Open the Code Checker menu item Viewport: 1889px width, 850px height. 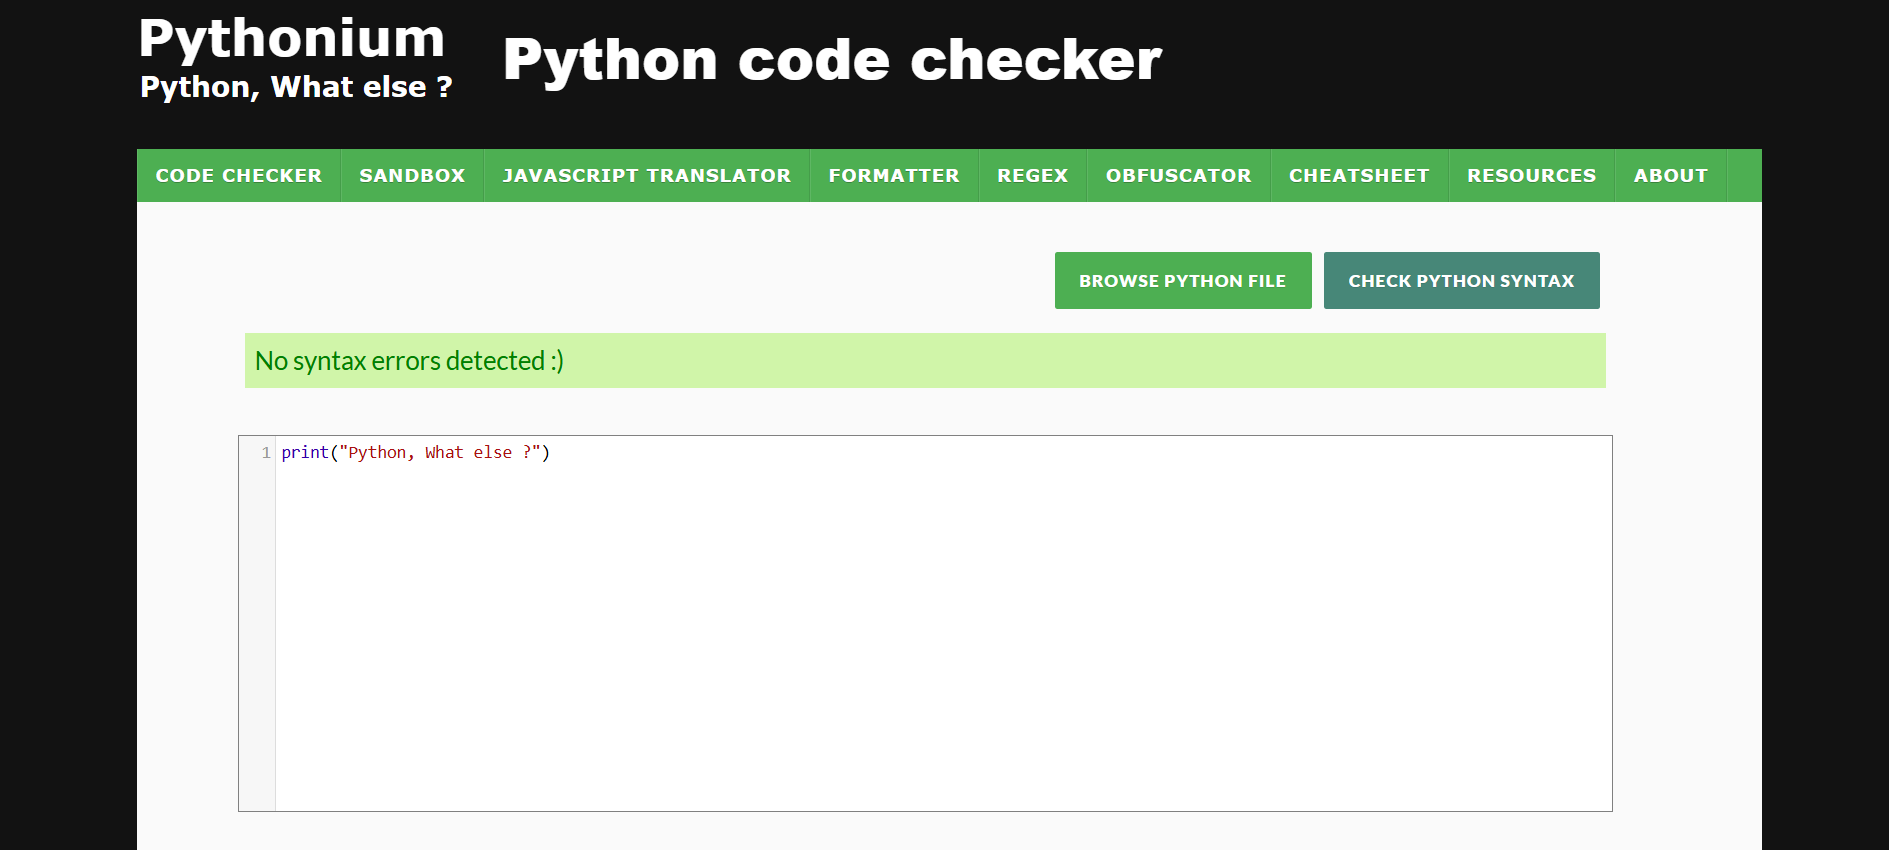pyautogui.click(x=239, y=176)
